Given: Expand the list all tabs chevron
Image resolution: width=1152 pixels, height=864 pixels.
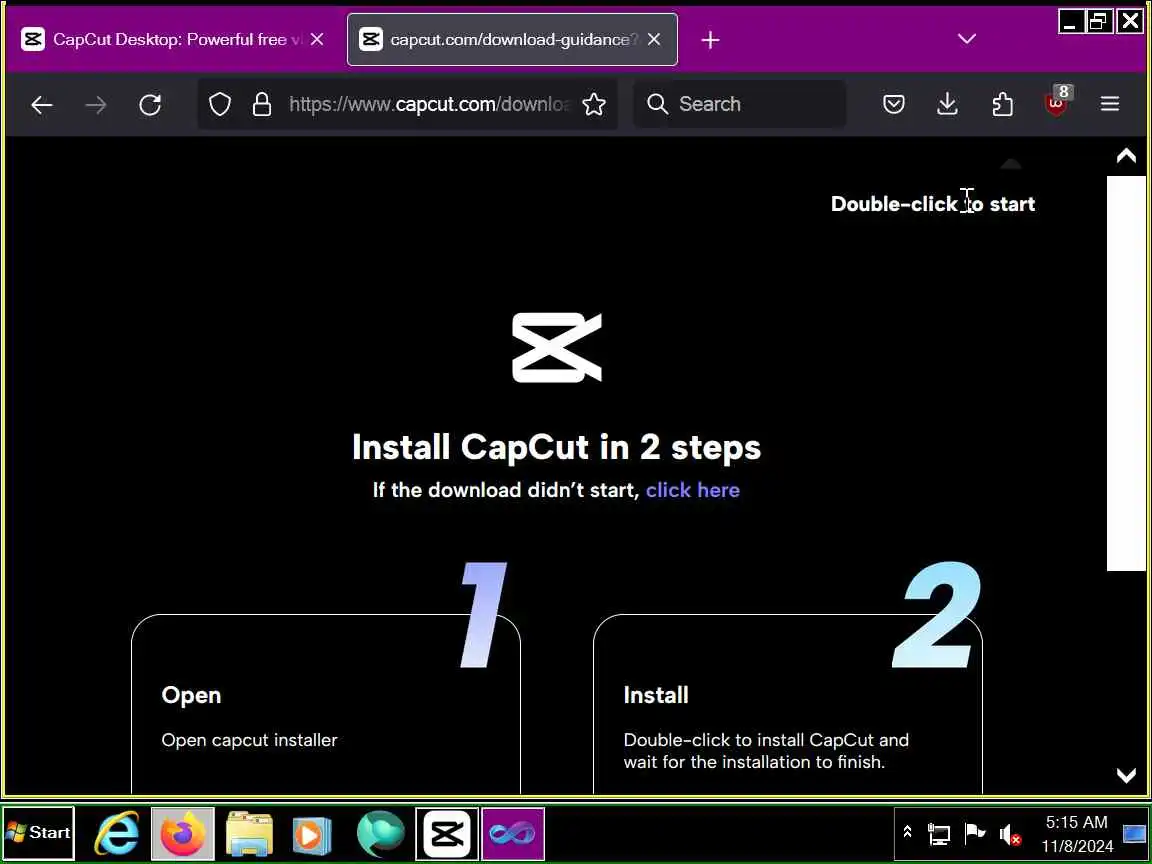Looking at the screenshot, I should point(967,39).
